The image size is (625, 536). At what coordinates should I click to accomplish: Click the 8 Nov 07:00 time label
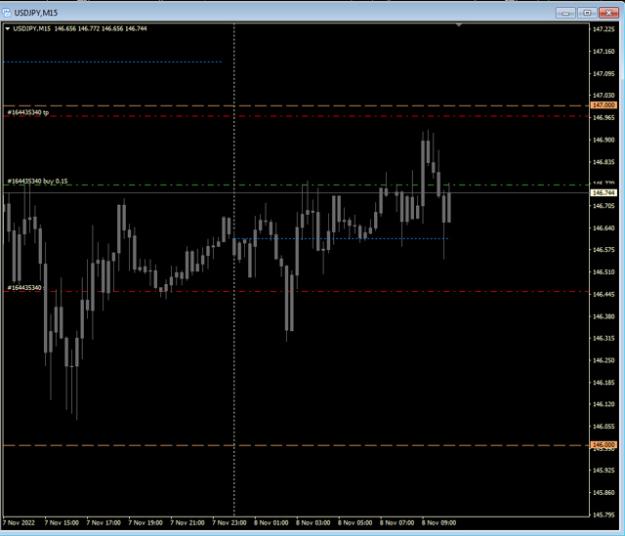397,522
